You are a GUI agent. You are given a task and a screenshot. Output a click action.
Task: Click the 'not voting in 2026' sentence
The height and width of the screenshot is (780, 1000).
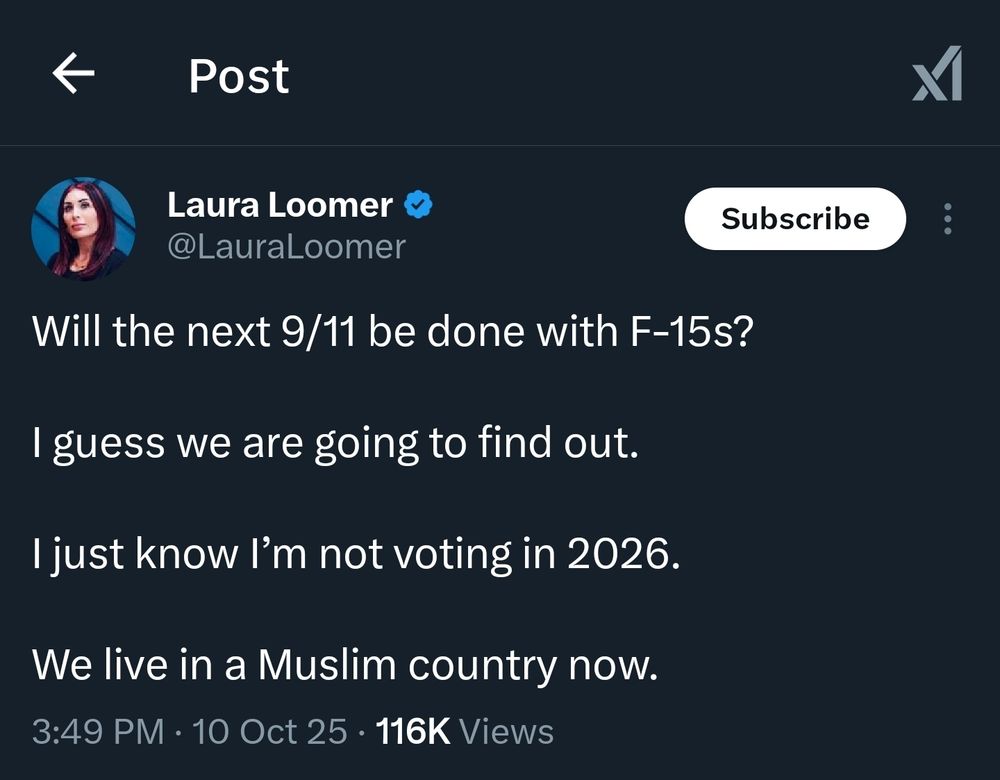click(x=357, y=554)
